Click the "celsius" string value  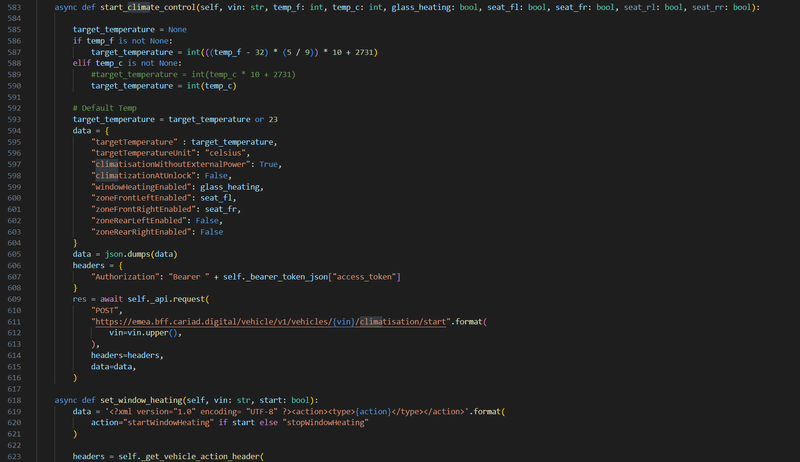coord(226,153)
